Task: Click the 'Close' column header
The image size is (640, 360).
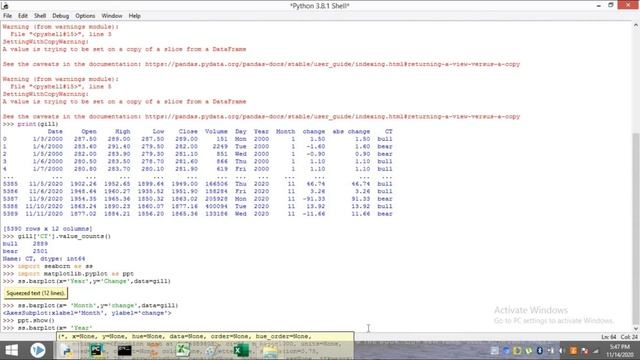Action: point(188,131)
